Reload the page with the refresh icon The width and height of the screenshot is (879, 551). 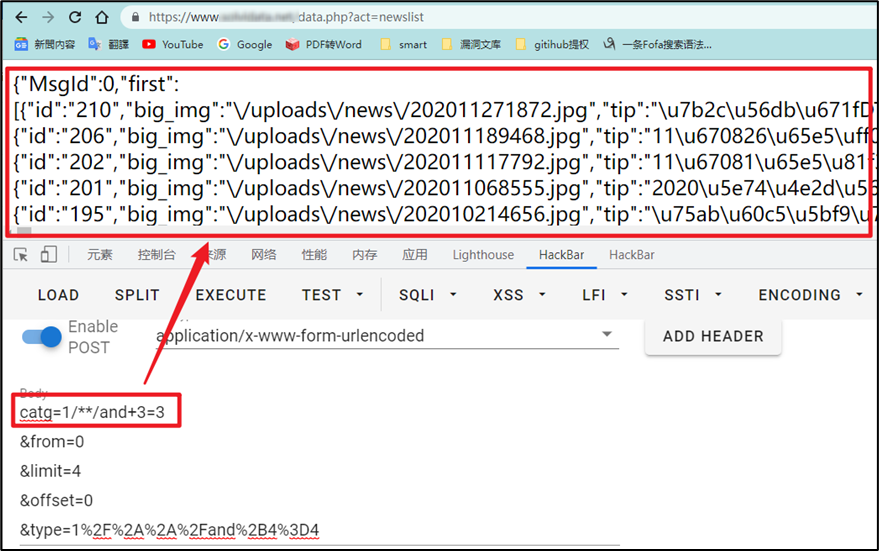coord(75,17)
